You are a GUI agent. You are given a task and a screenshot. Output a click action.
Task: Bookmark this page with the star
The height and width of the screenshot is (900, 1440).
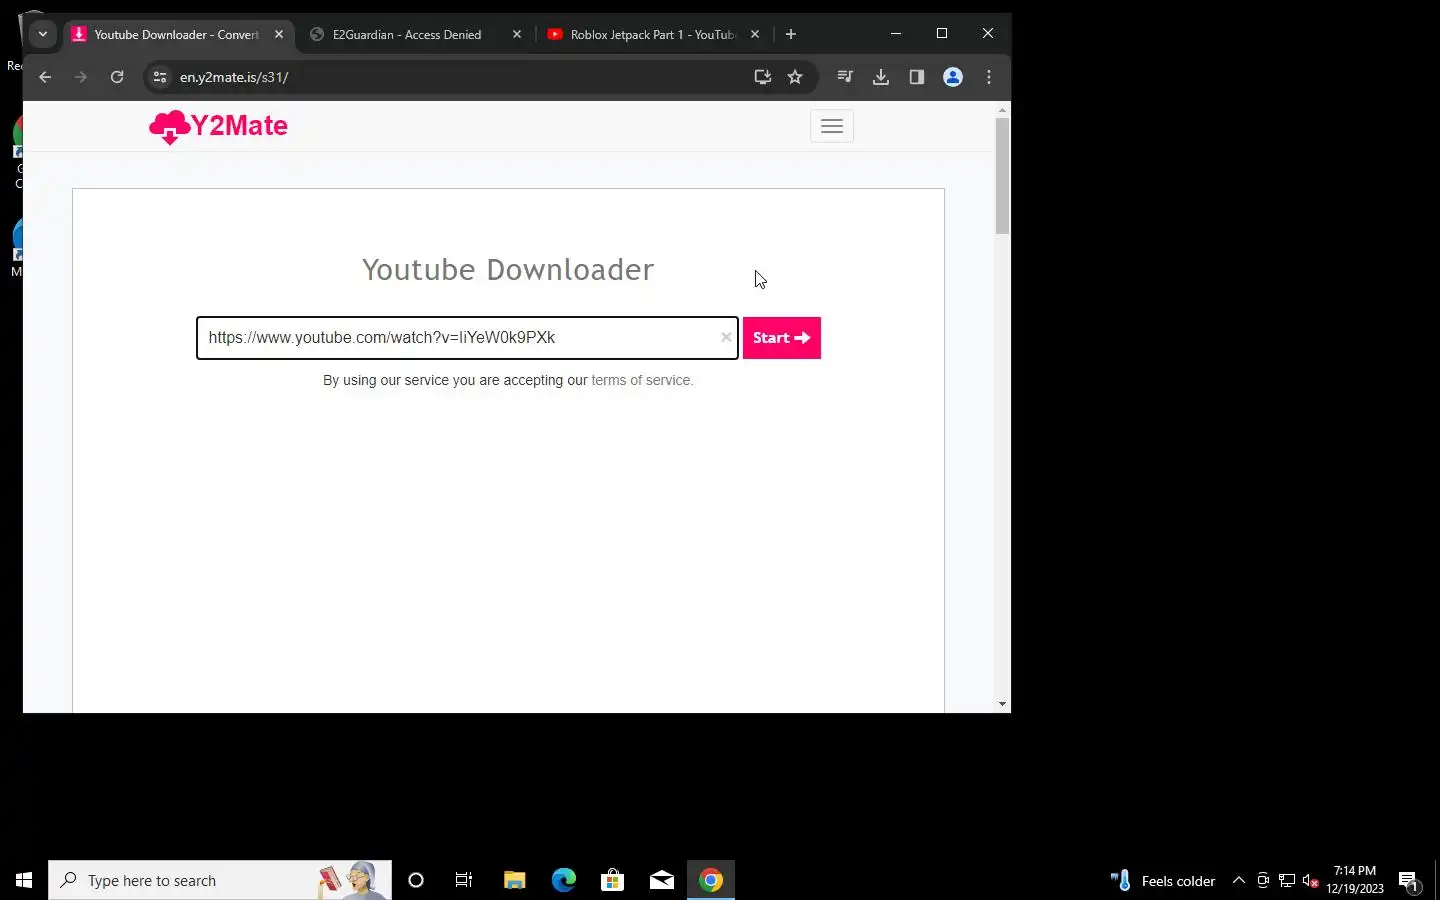coord(795,77)
